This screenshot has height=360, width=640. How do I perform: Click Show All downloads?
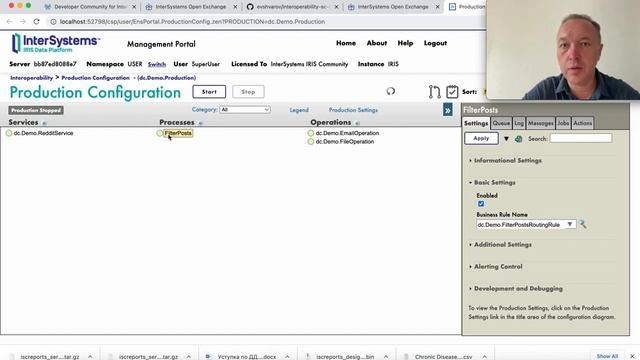tap(607, 356)
